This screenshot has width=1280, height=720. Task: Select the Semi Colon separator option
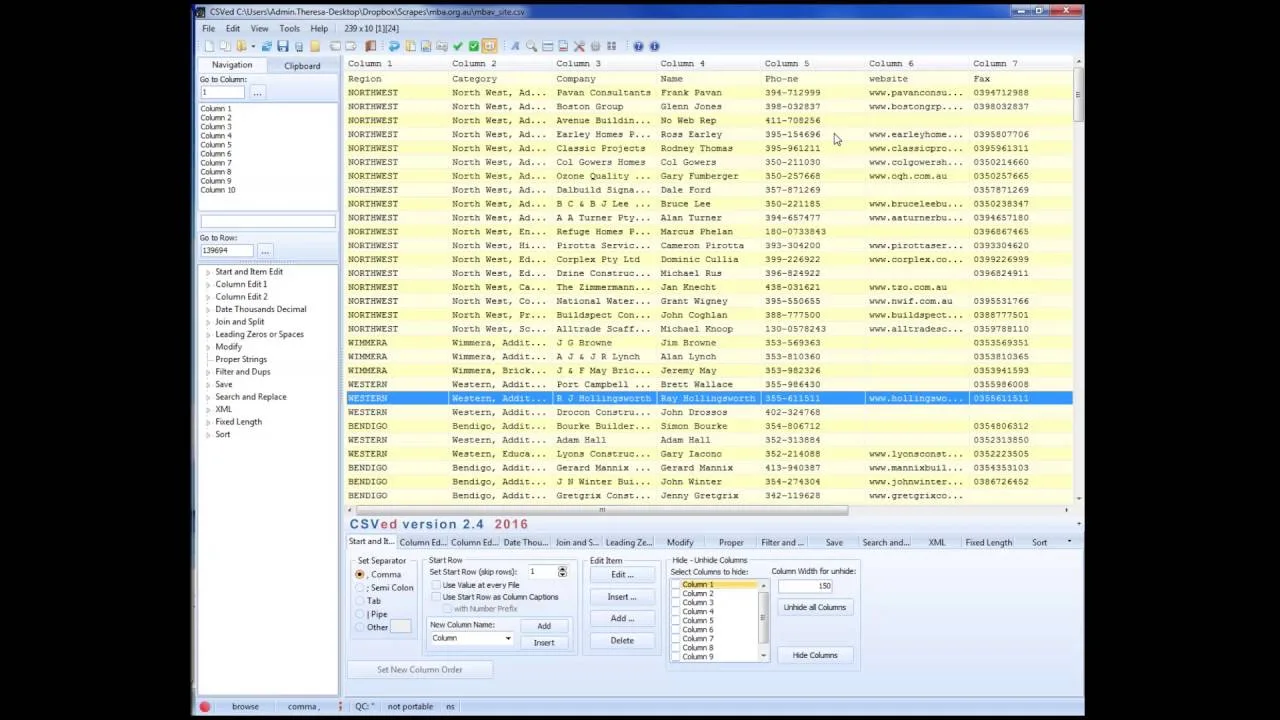tap(360, 588)
